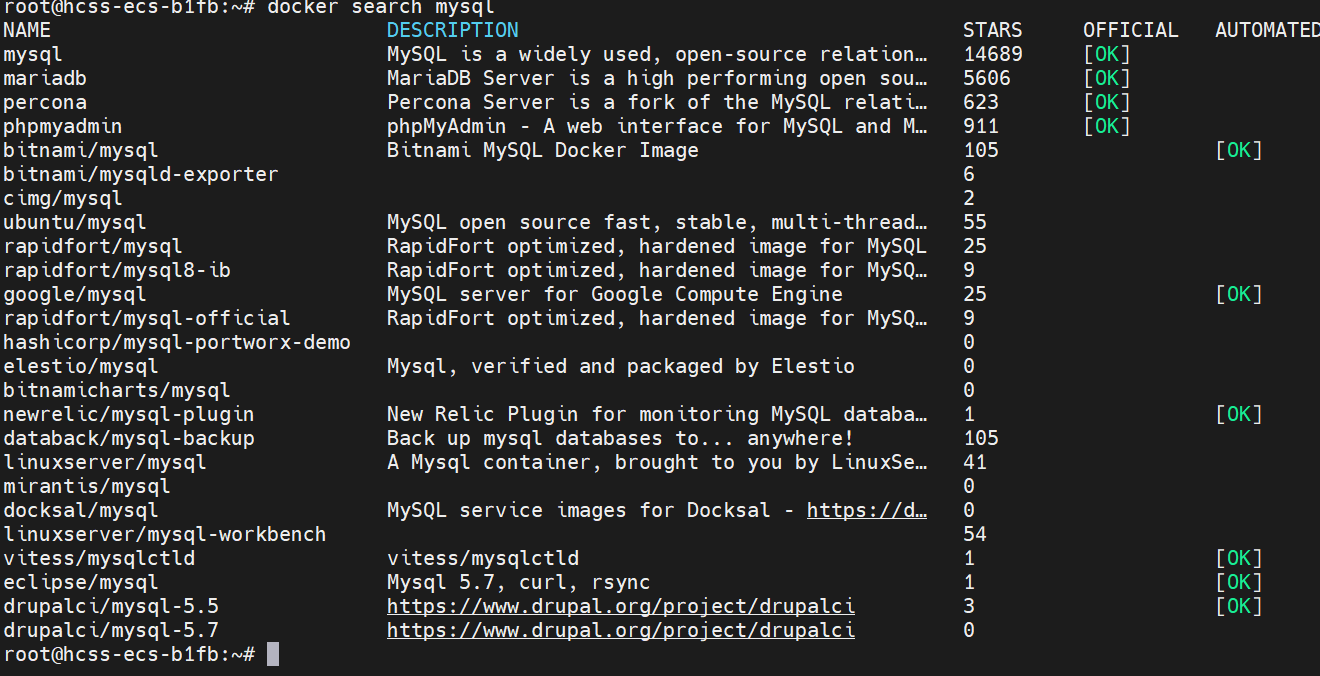The height and width of the screenshot is (676, 1320).
Task: Click description "Mysql 5.7, curl, rsync"
Action: coord(519,583)
